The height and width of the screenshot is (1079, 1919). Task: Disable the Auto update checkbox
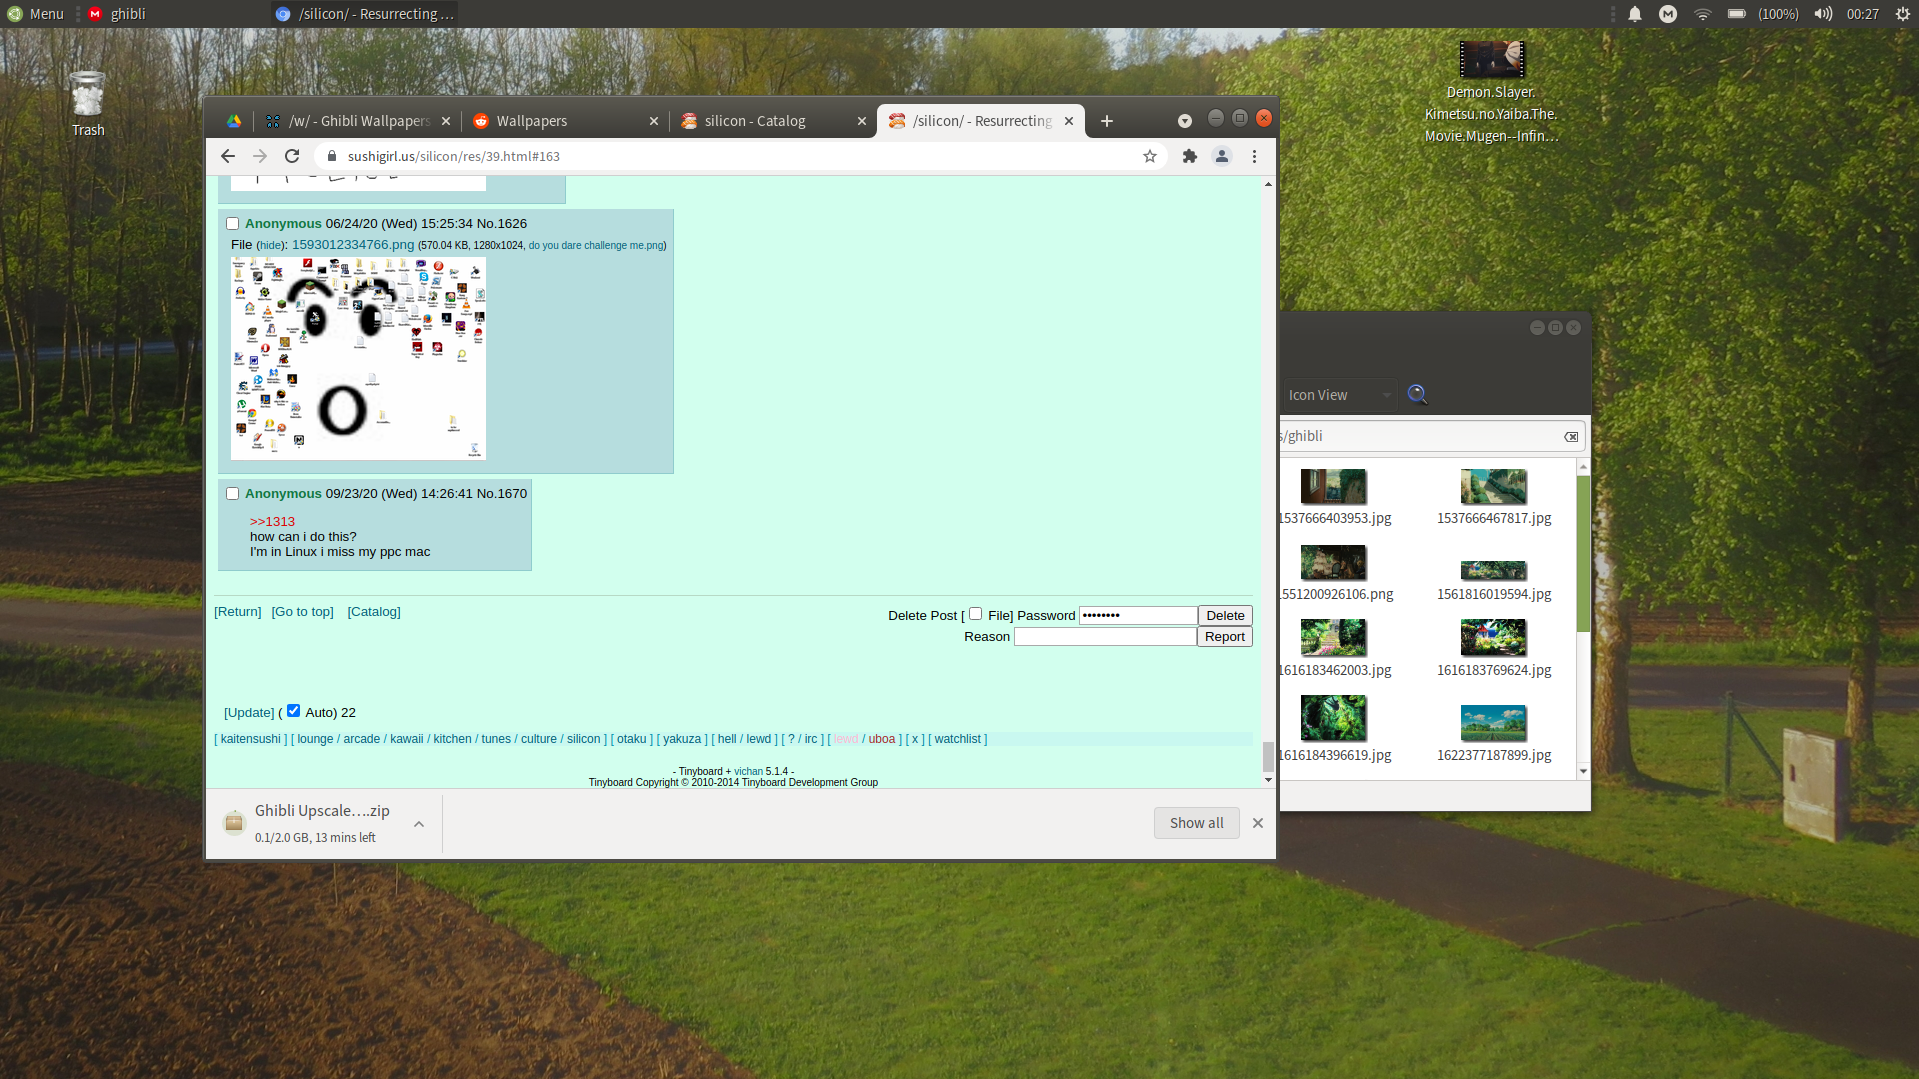pyautogui.click(x=294, y=711)
